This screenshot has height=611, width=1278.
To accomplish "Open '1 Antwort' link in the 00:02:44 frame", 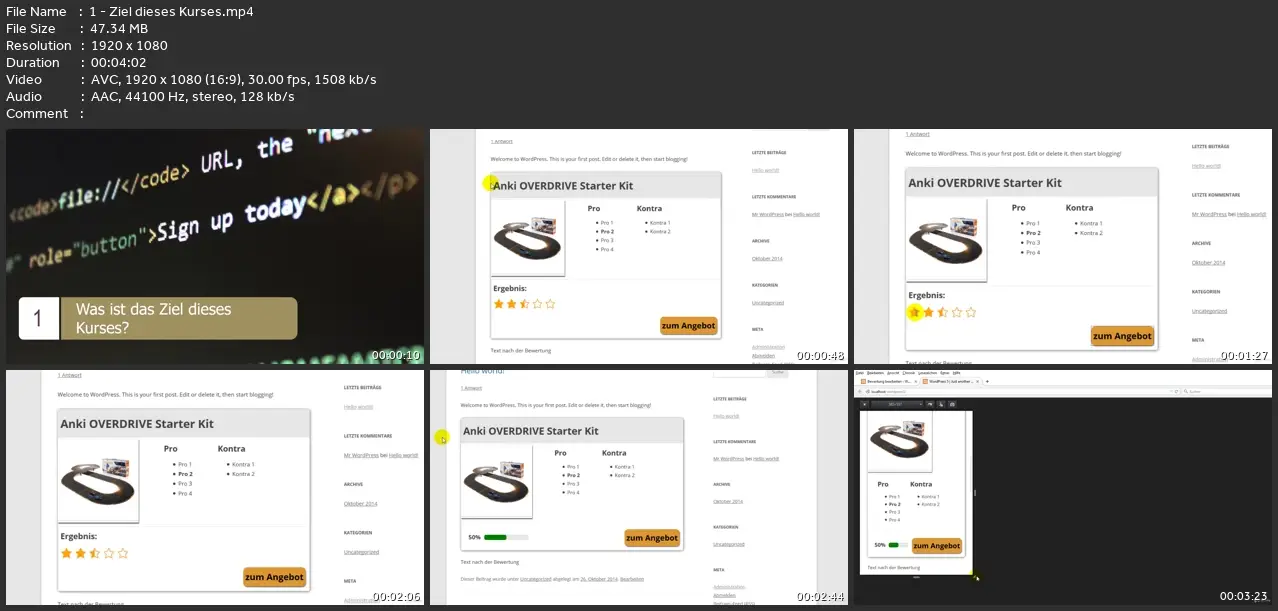I will [471, 388].
